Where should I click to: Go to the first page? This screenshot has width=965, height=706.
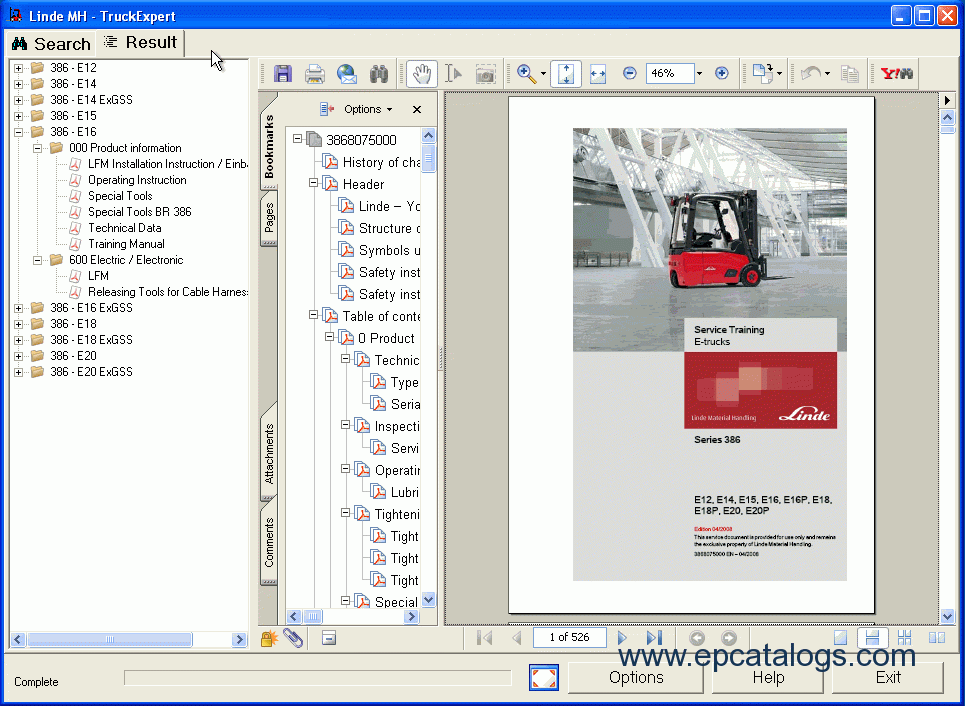click(484, 638)
